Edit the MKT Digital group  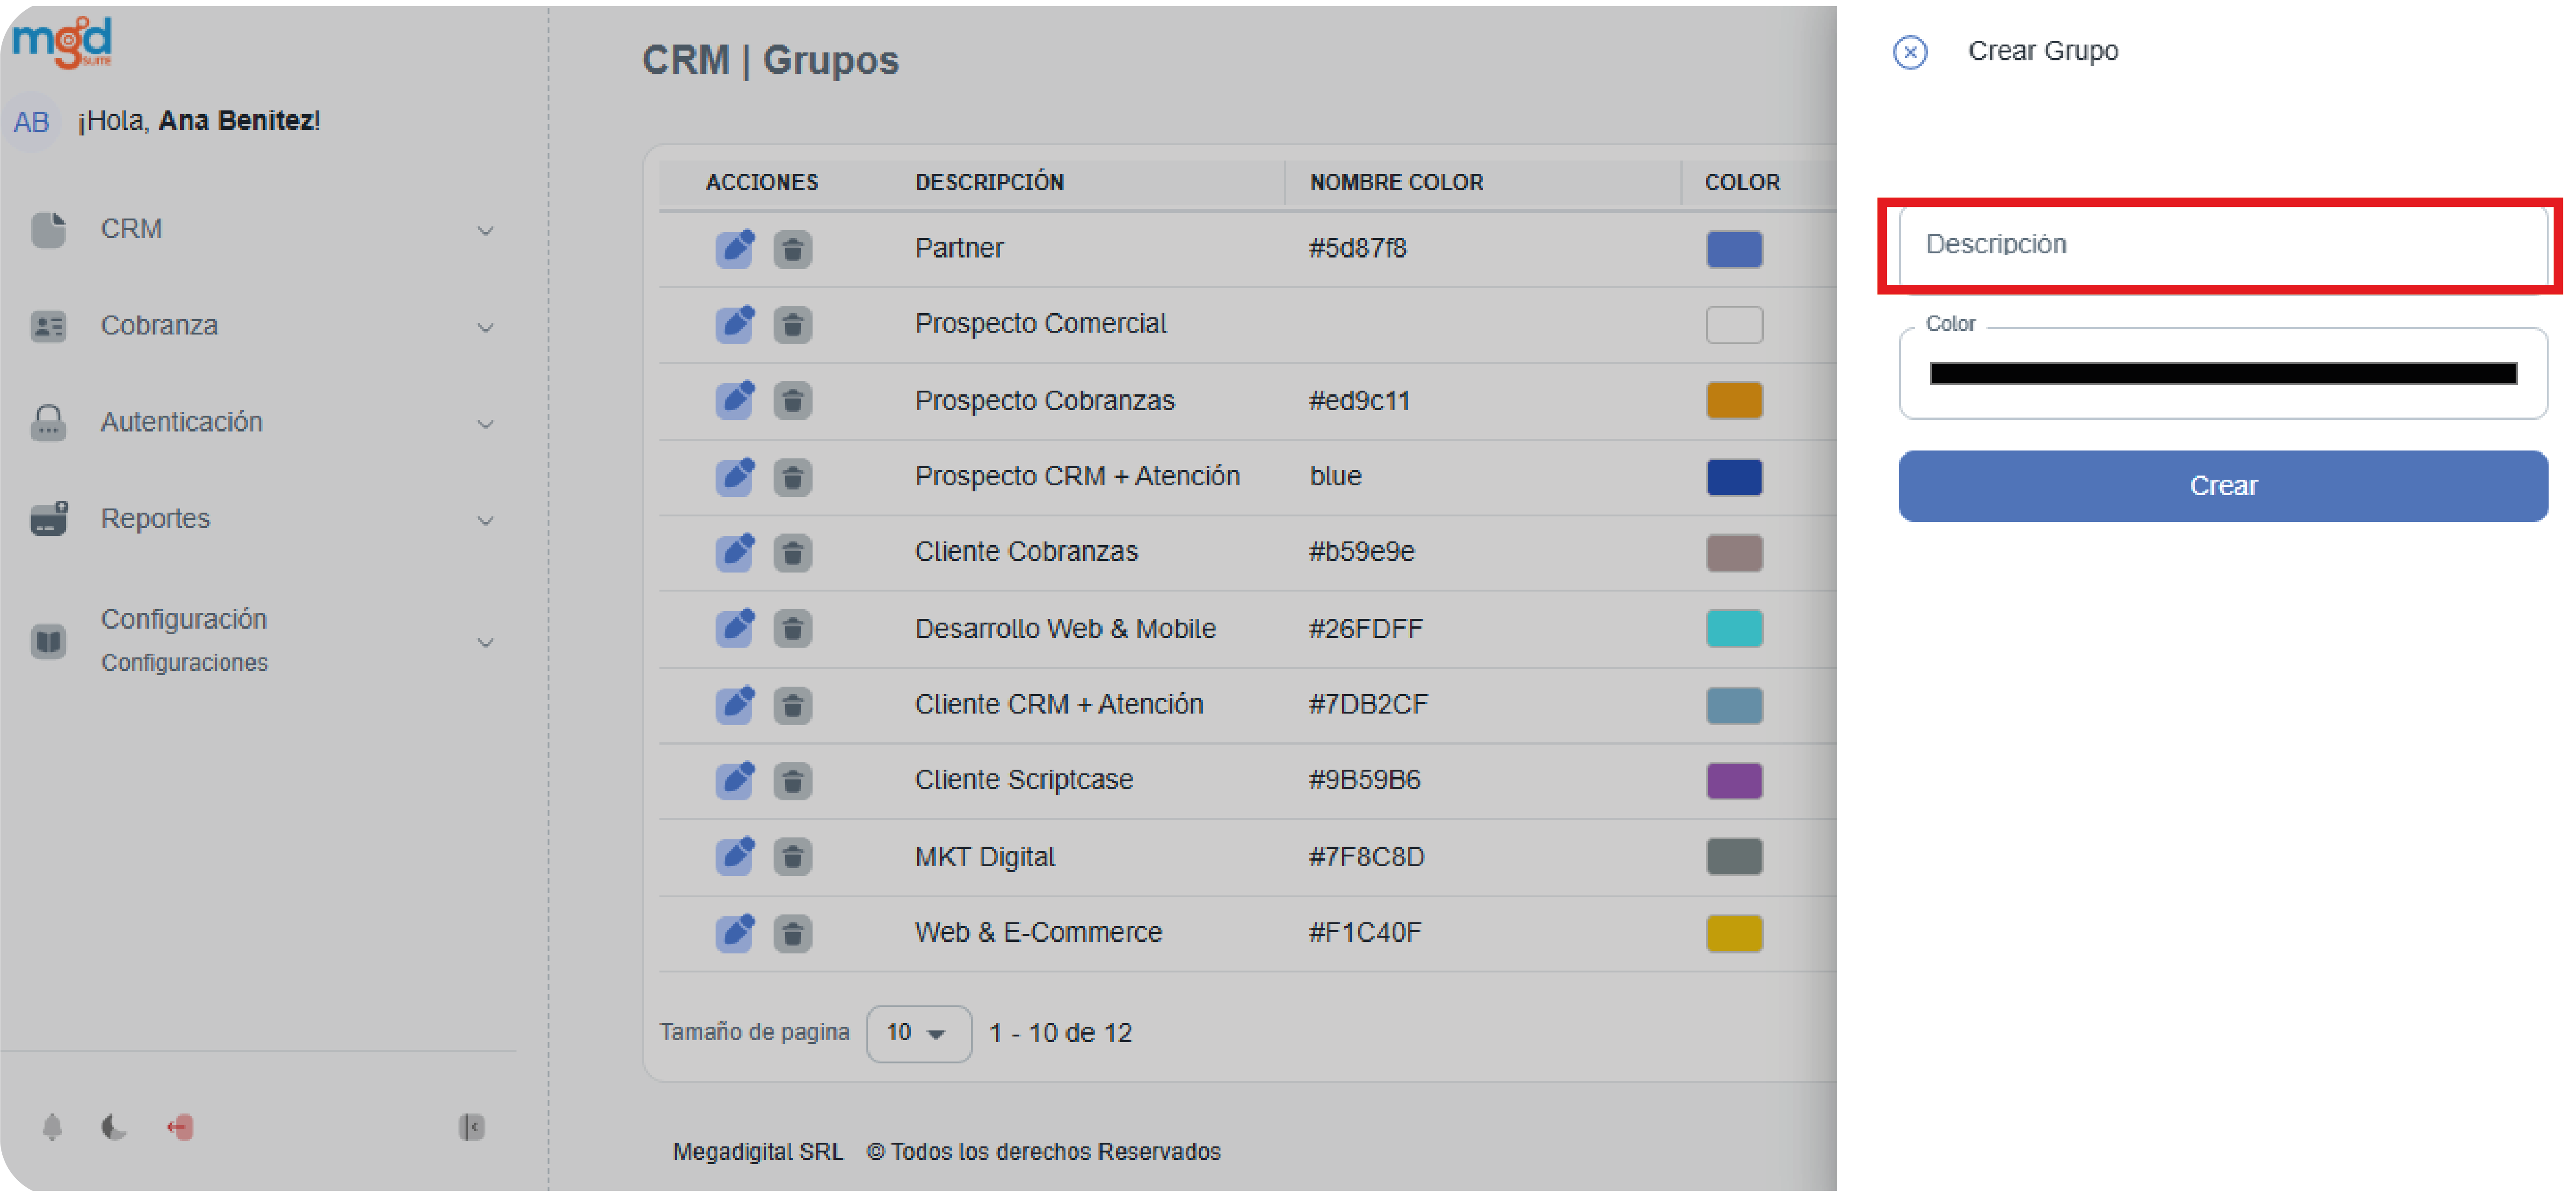[734, 857]
